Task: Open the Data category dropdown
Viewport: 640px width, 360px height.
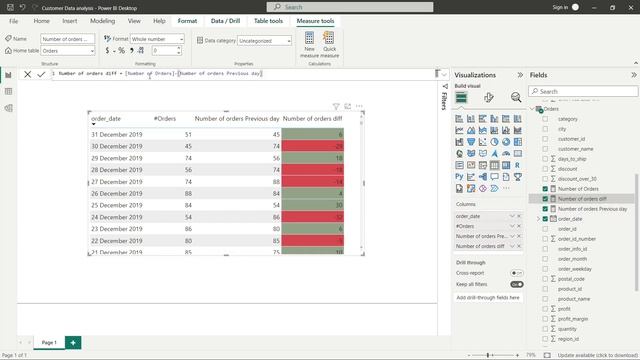Action: pyautogui.click(x=264, y=41)
